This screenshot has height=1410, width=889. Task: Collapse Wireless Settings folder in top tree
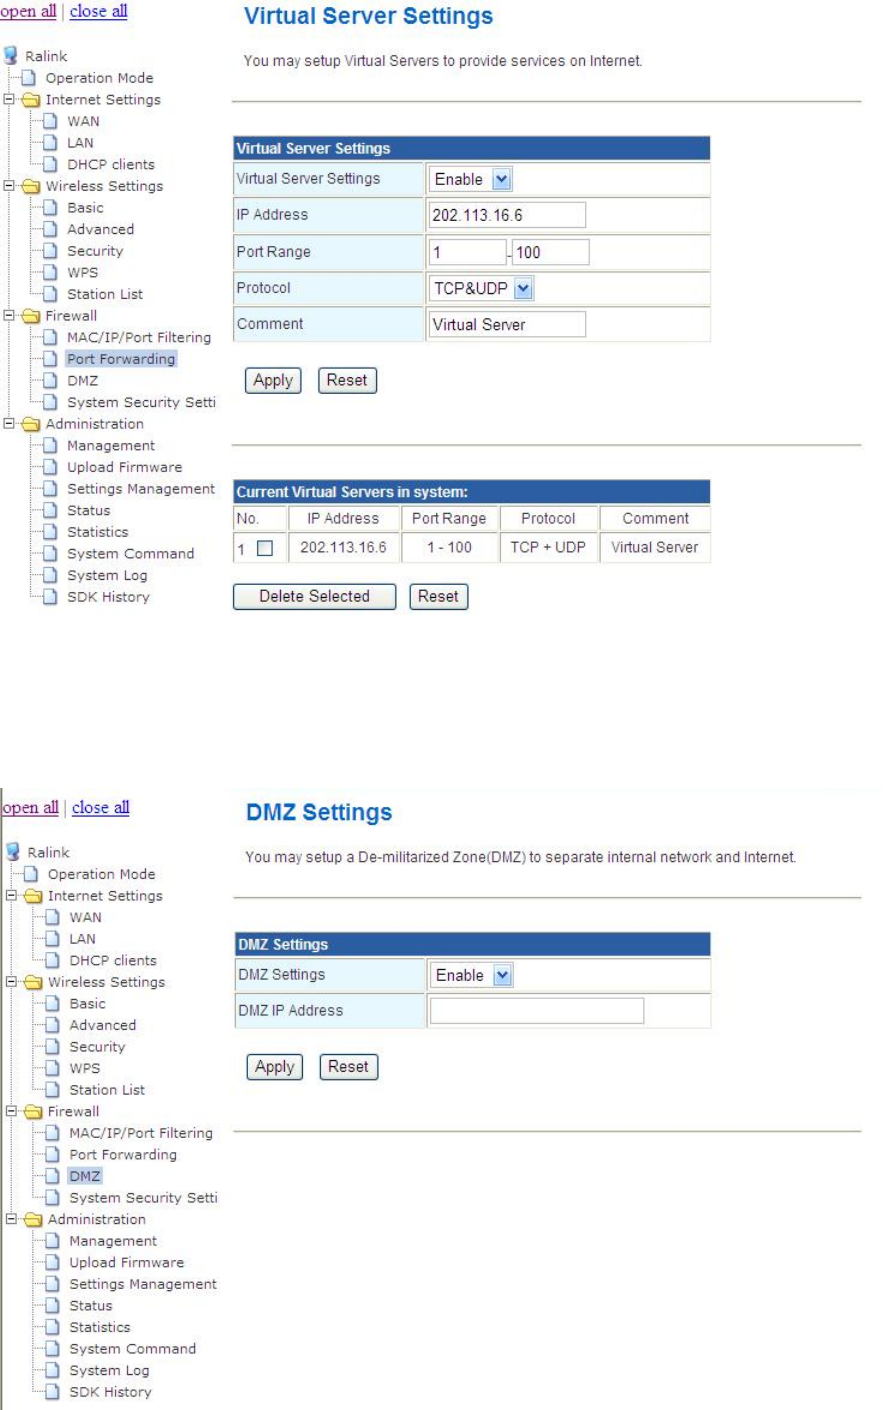coord(9,186)
